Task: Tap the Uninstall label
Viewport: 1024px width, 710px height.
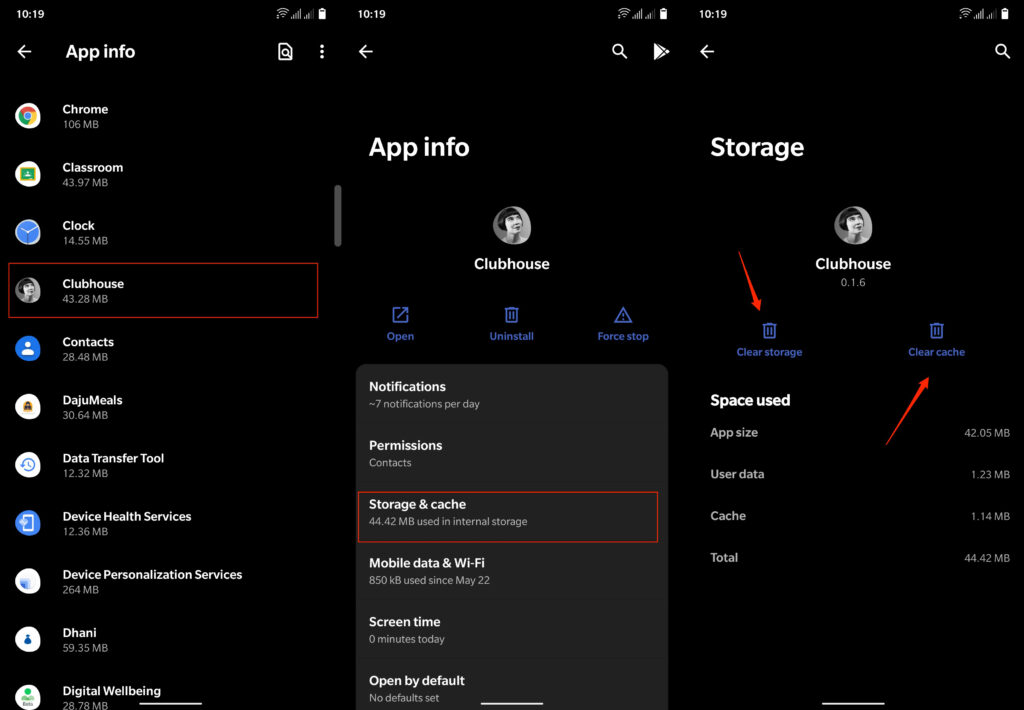Action: pyautogui.click(x=511, y=336)
